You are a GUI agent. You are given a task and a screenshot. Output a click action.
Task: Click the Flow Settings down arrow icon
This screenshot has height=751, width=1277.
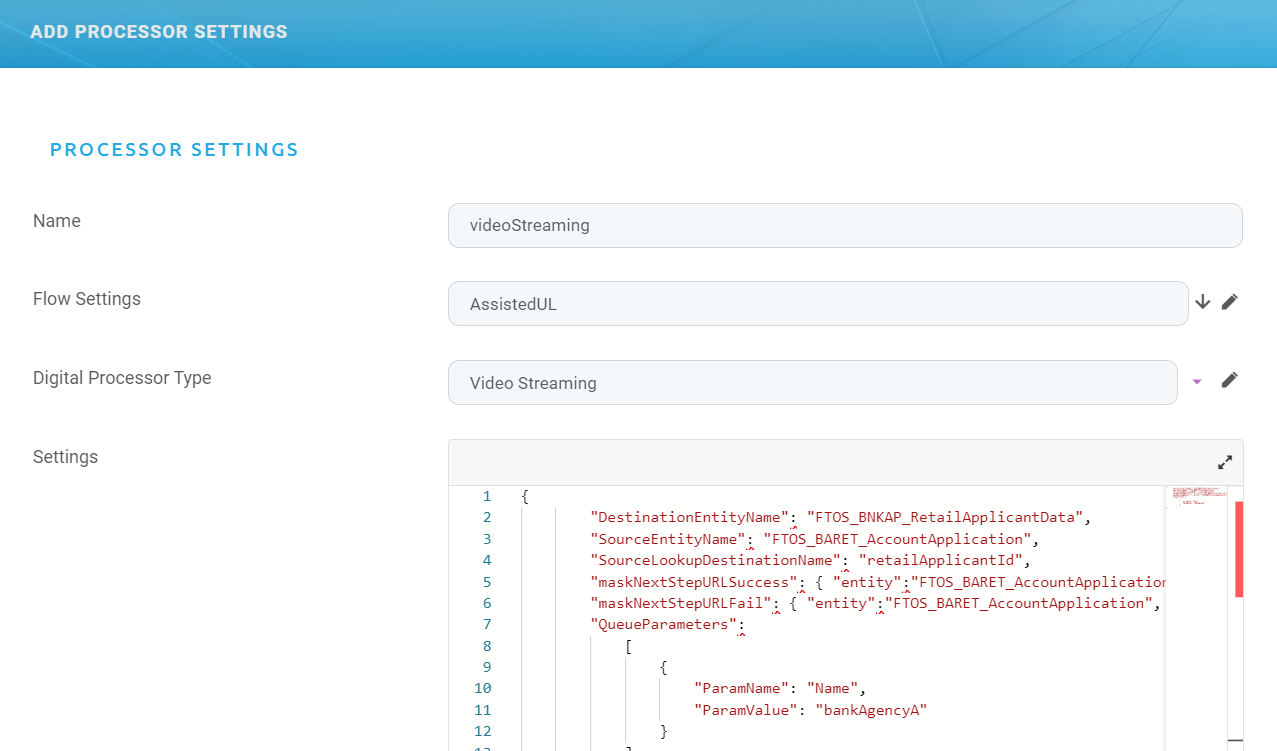pos(1202,302)
